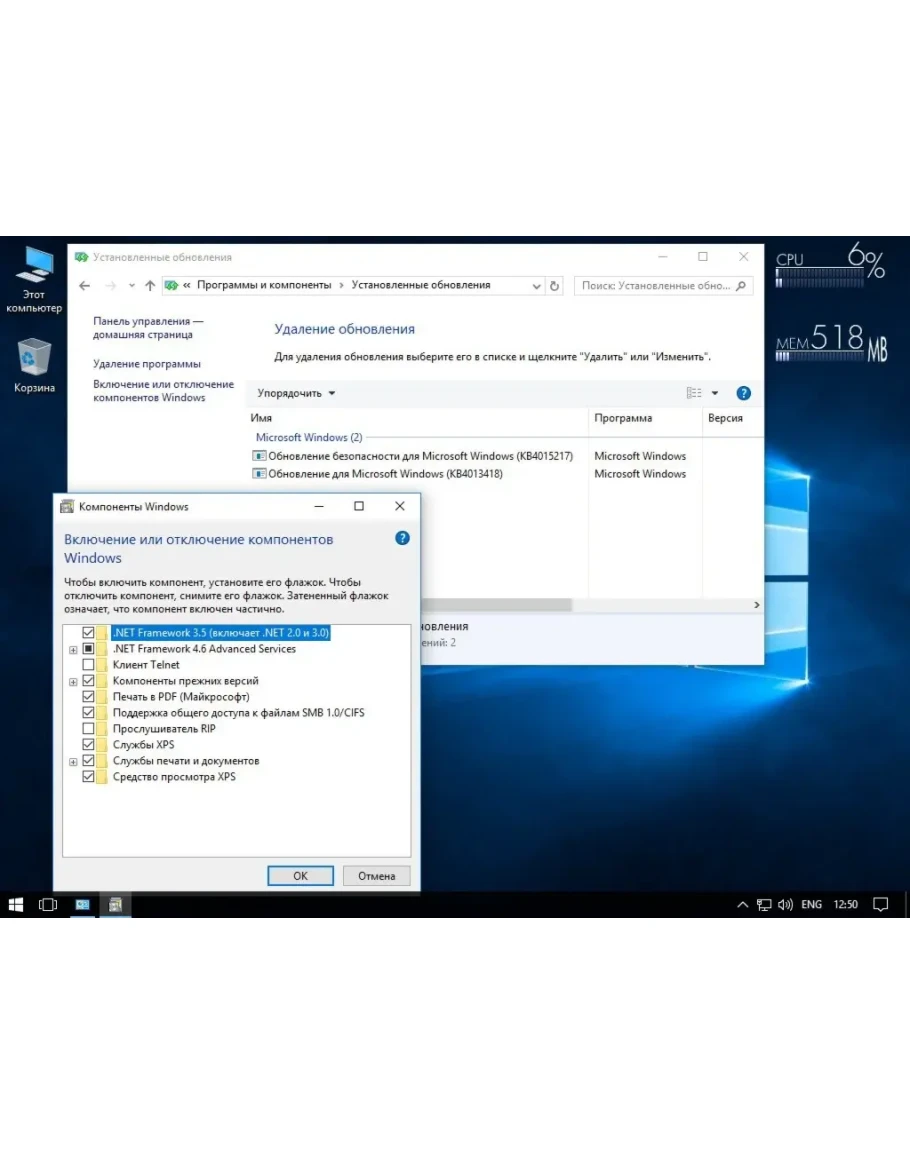Expand the Компоненты прежних версий tree node

73,681
